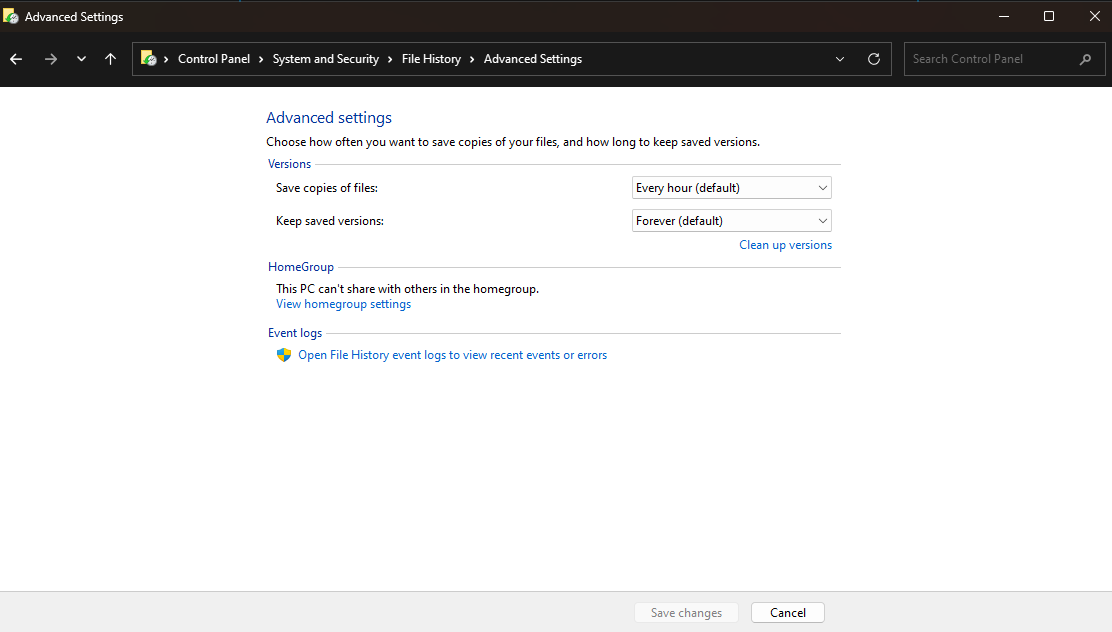Click the Save changes button

tap(686, 613)
